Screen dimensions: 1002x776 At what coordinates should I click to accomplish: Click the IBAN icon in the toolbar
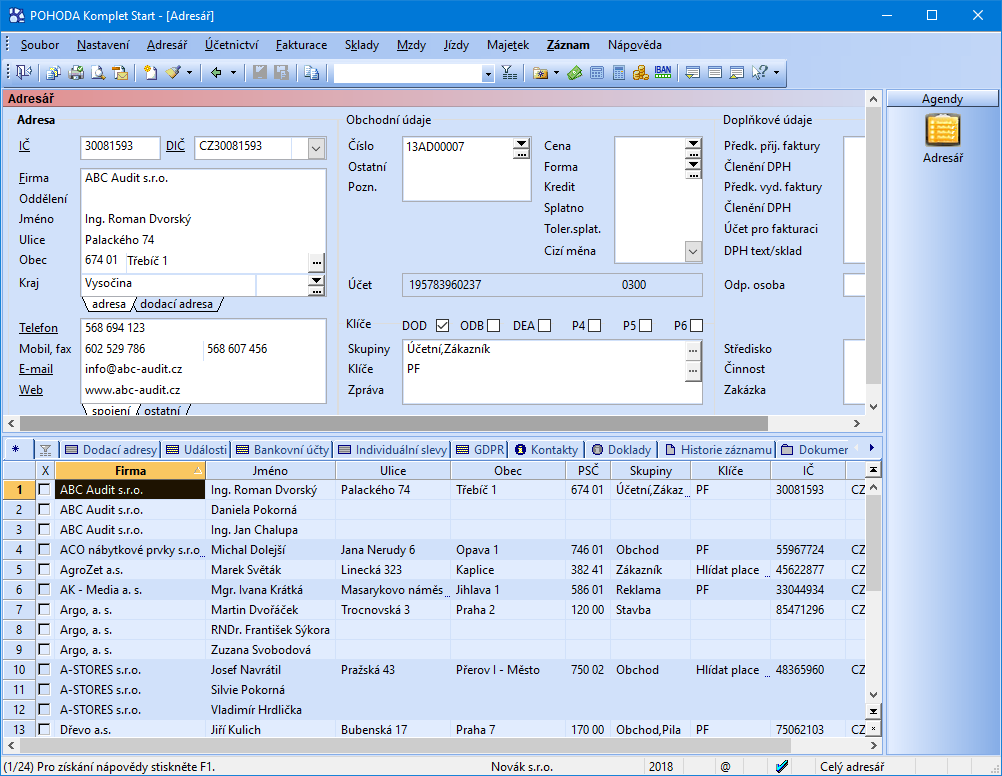[x=663, y=73]
